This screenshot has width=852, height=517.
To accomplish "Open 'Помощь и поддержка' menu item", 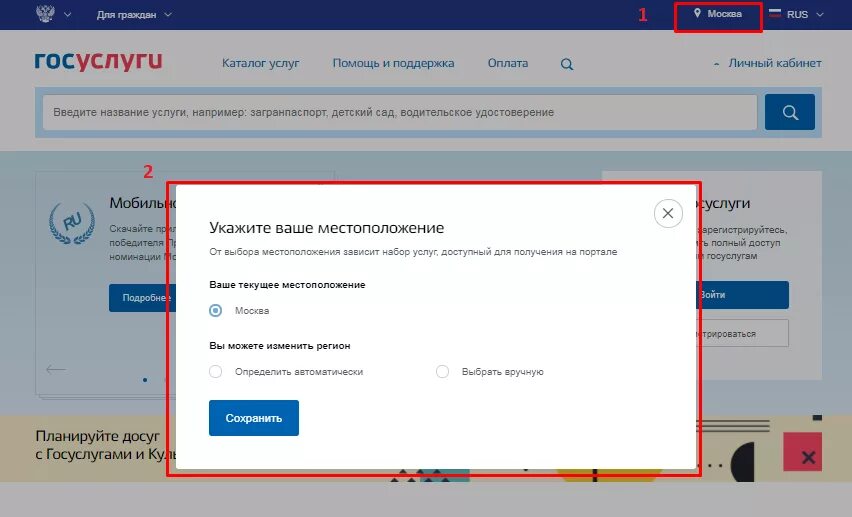I will pos(393,63).
